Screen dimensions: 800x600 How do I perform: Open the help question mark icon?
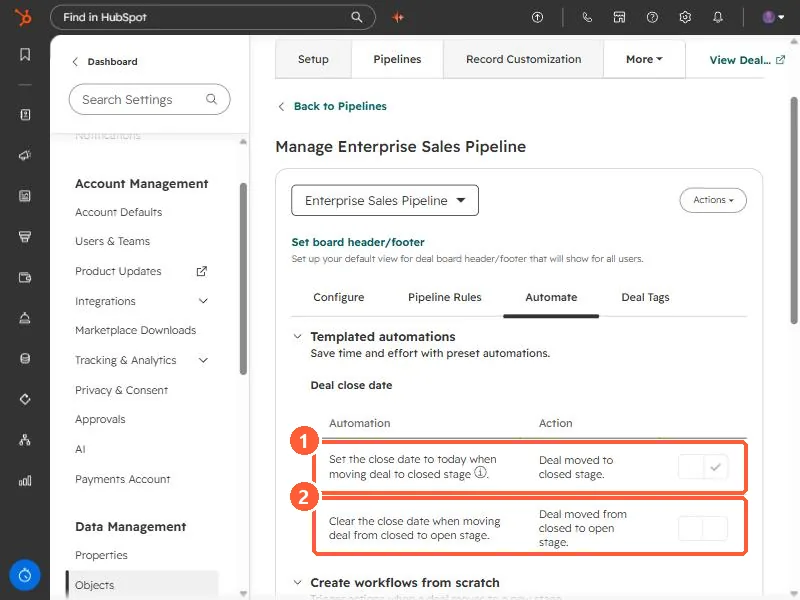pos(652,17)
